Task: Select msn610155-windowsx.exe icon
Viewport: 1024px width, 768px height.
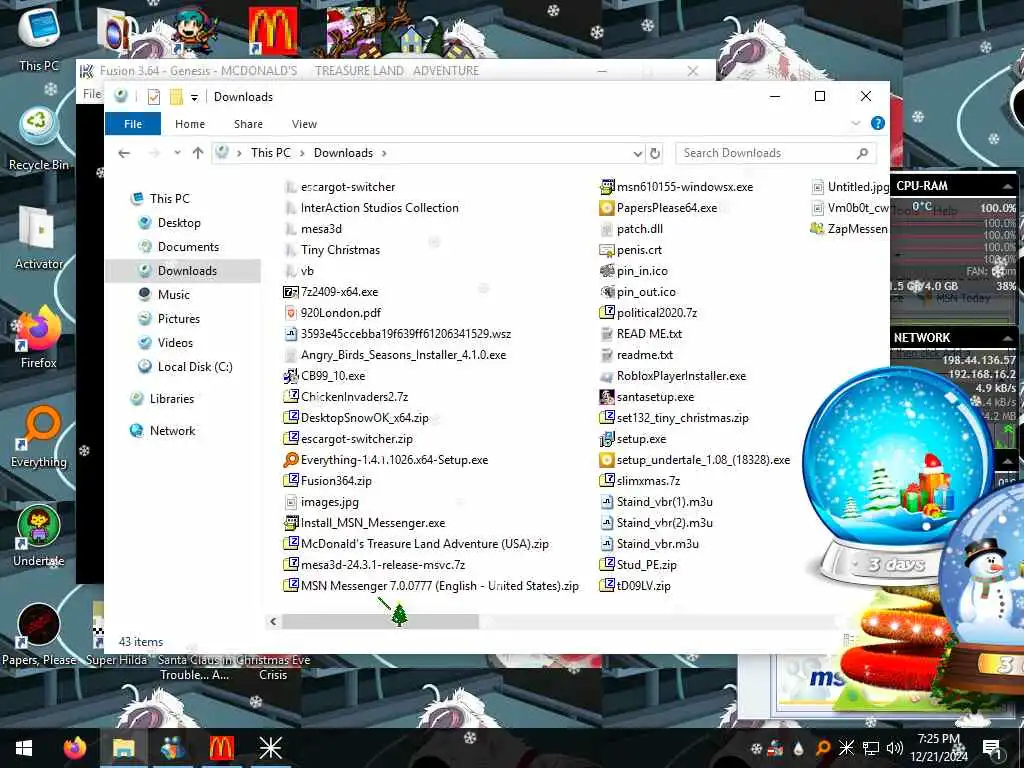Action: coord(607,187)
